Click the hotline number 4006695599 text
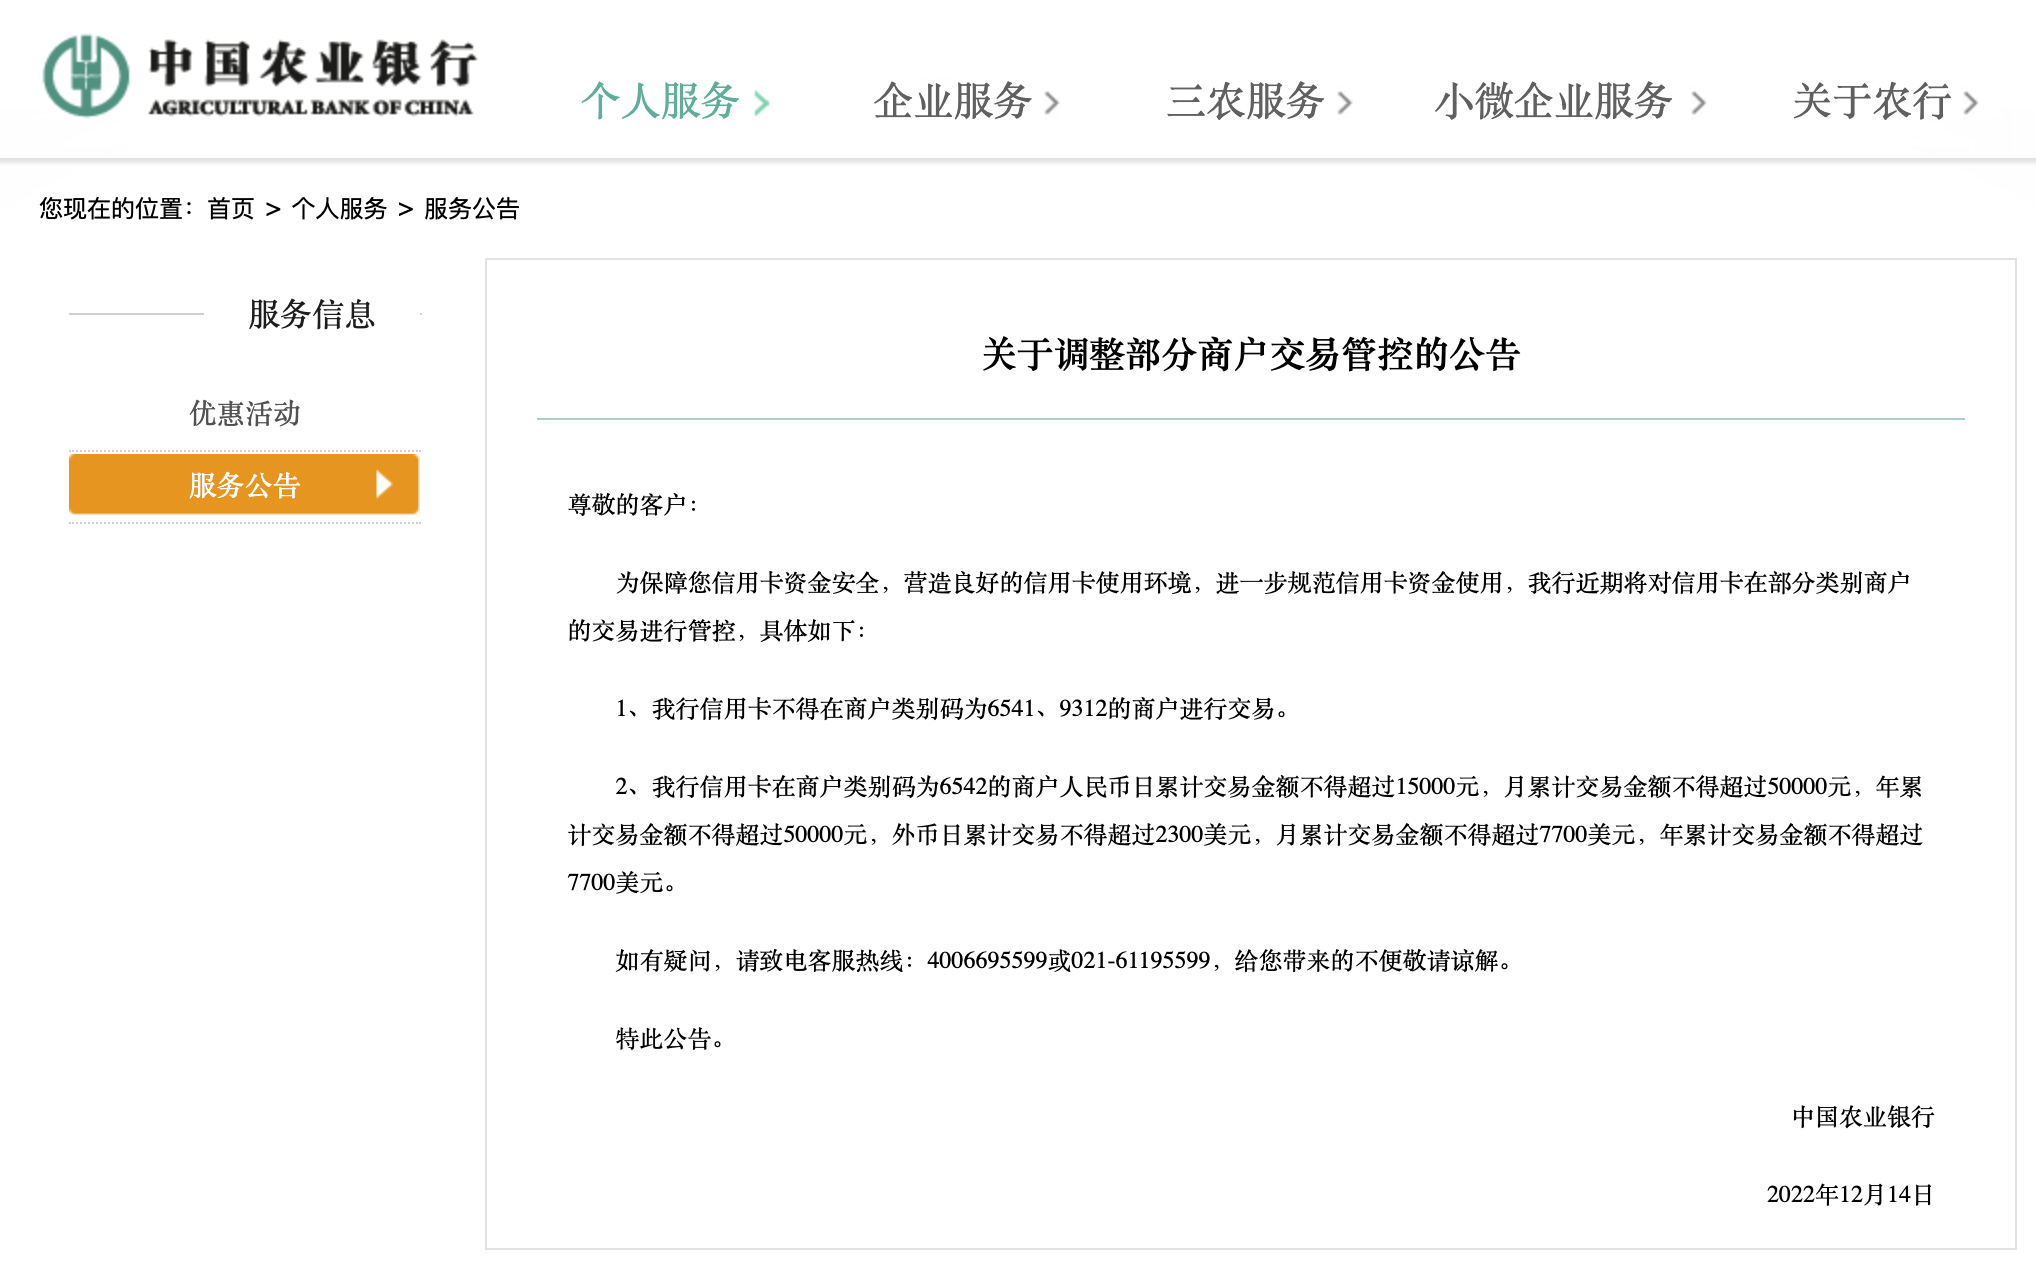This screenshot has width=2036, height=1266. 986,961
